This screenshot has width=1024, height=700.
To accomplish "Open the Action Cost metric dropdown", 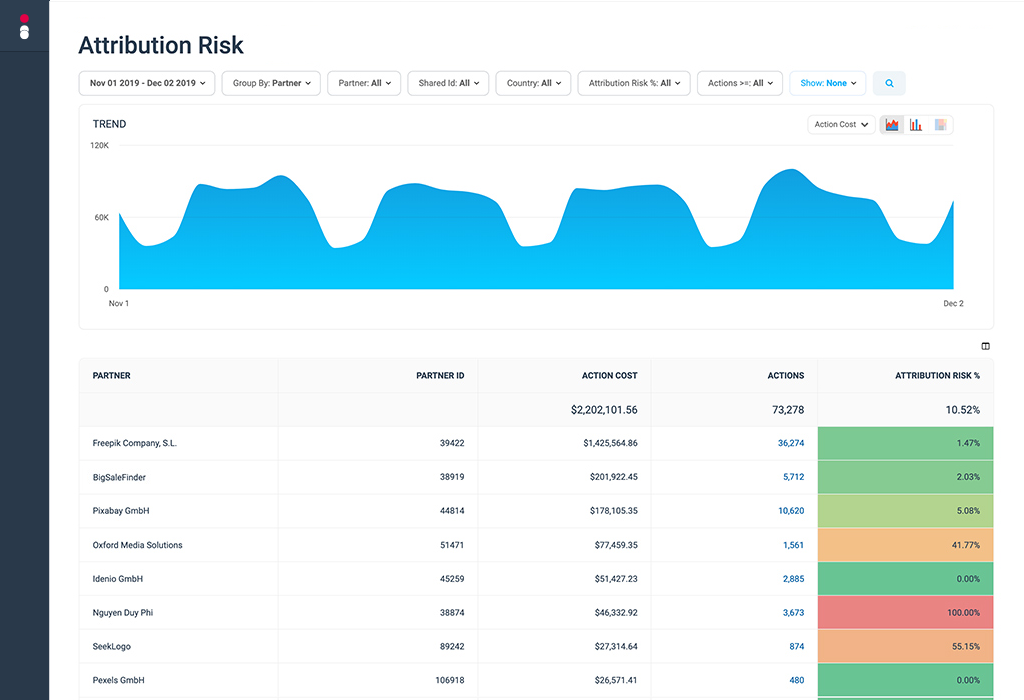I will [x=840, y=124].
